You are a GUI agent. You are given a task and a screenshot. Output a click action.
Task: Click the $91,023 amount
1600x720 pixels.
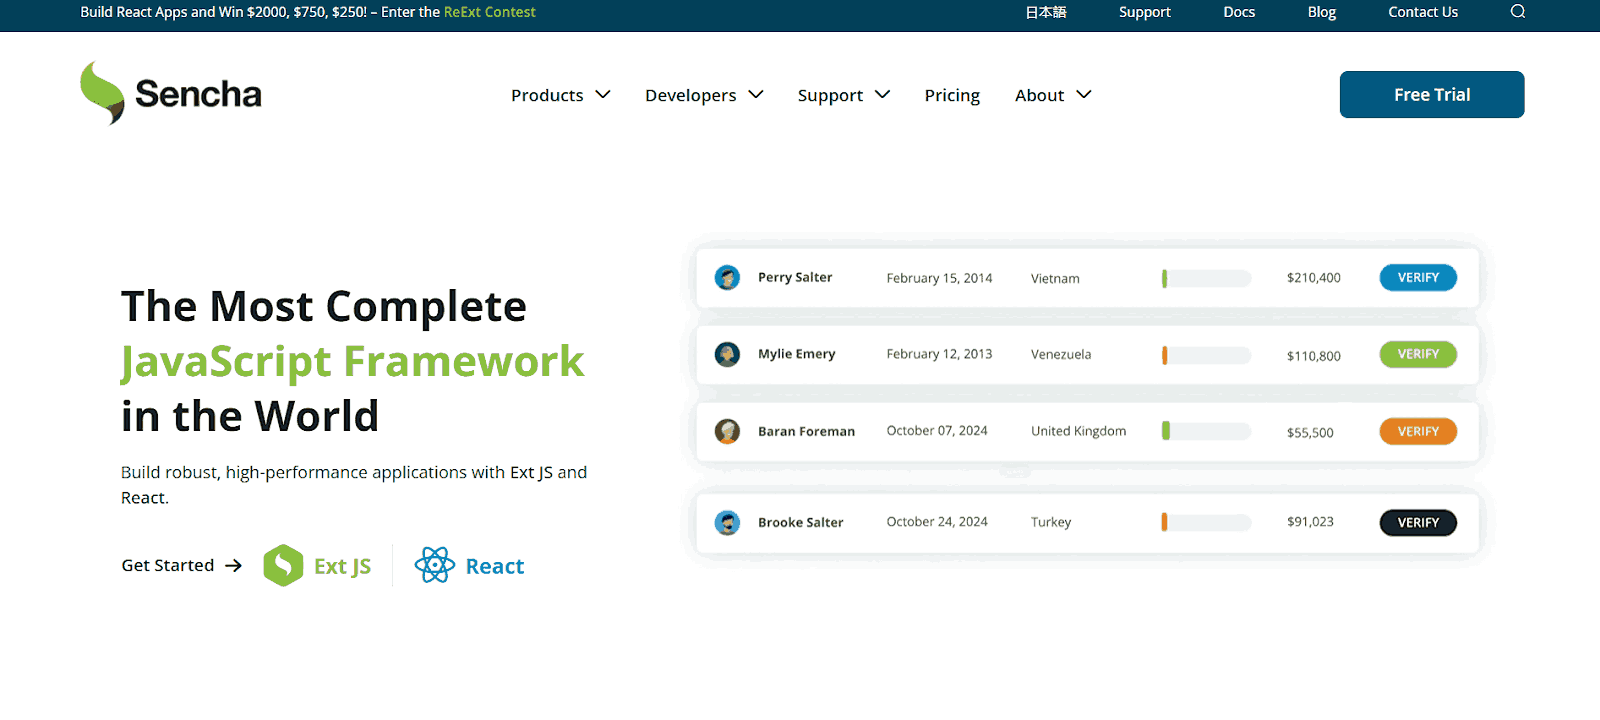pos(1310,522)
